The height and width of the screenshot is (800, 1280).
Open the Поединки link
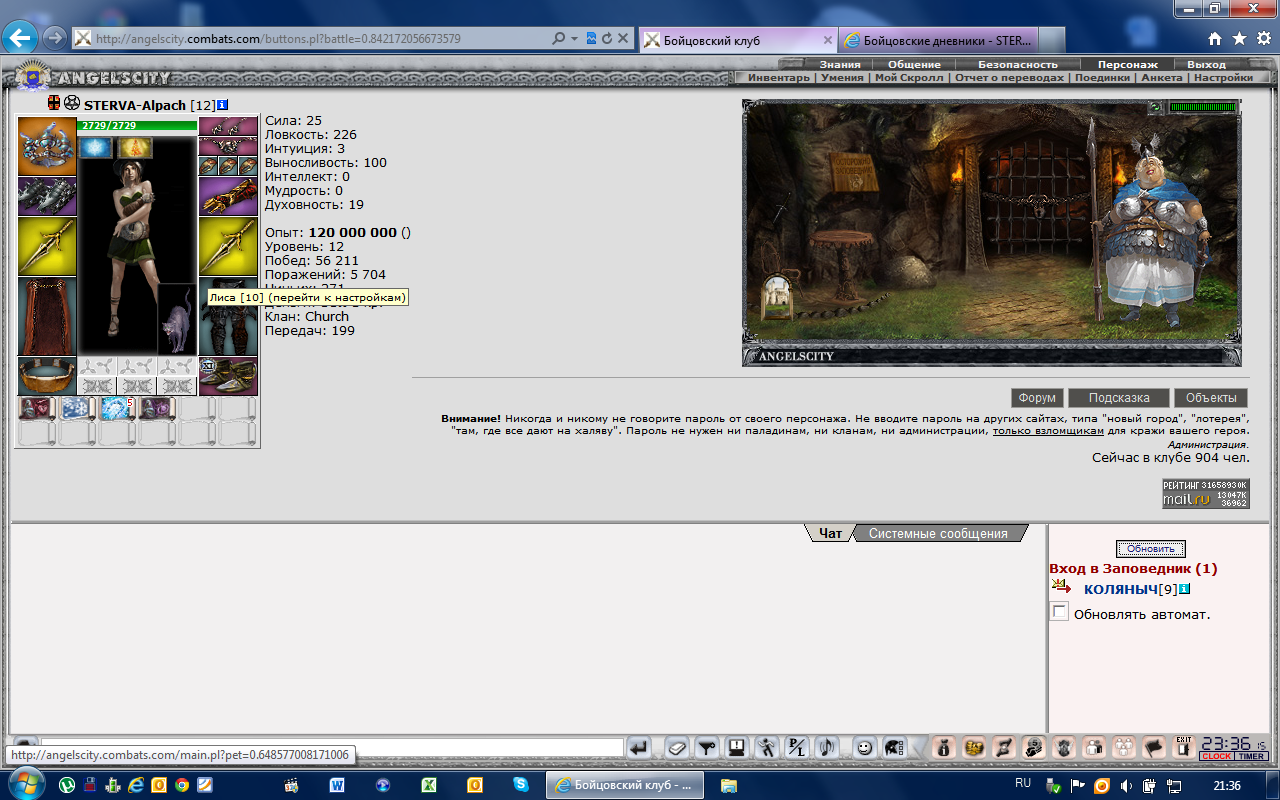click(x=1104, y=77)
